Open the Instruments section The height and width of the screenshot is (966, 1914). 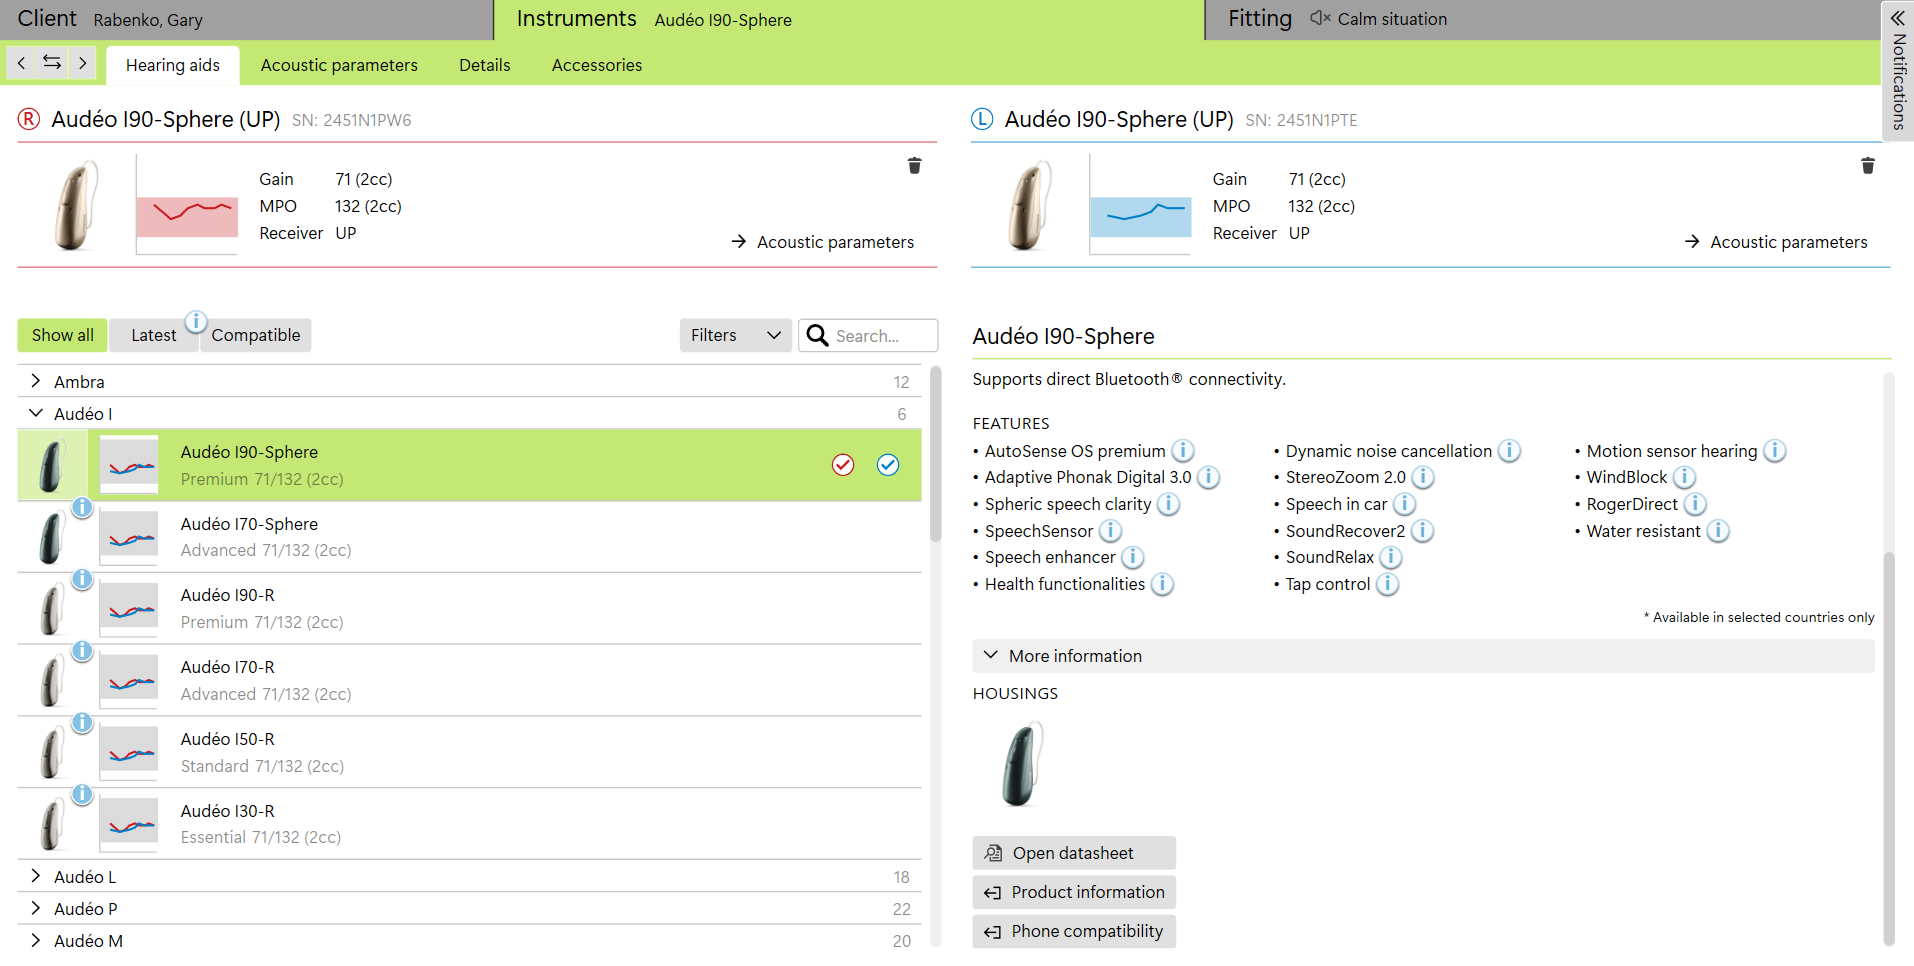849,19
